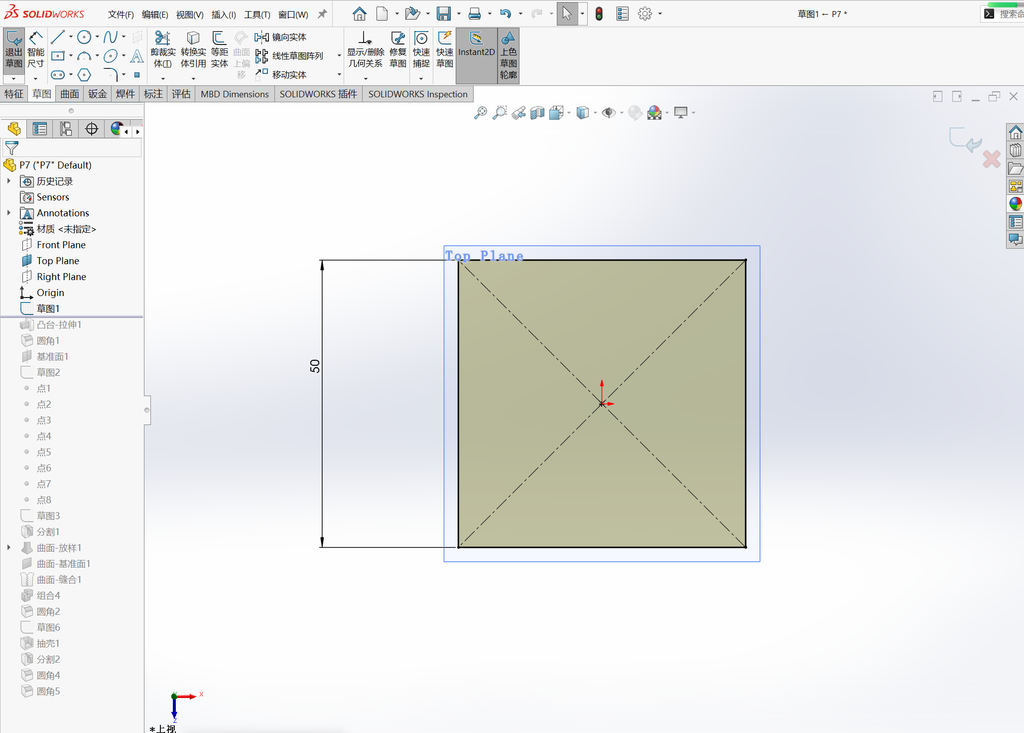Click Quick Snaps (快速捕捉) icon
This screenshot has height=733, width=1024.
(x=421, y=50)
